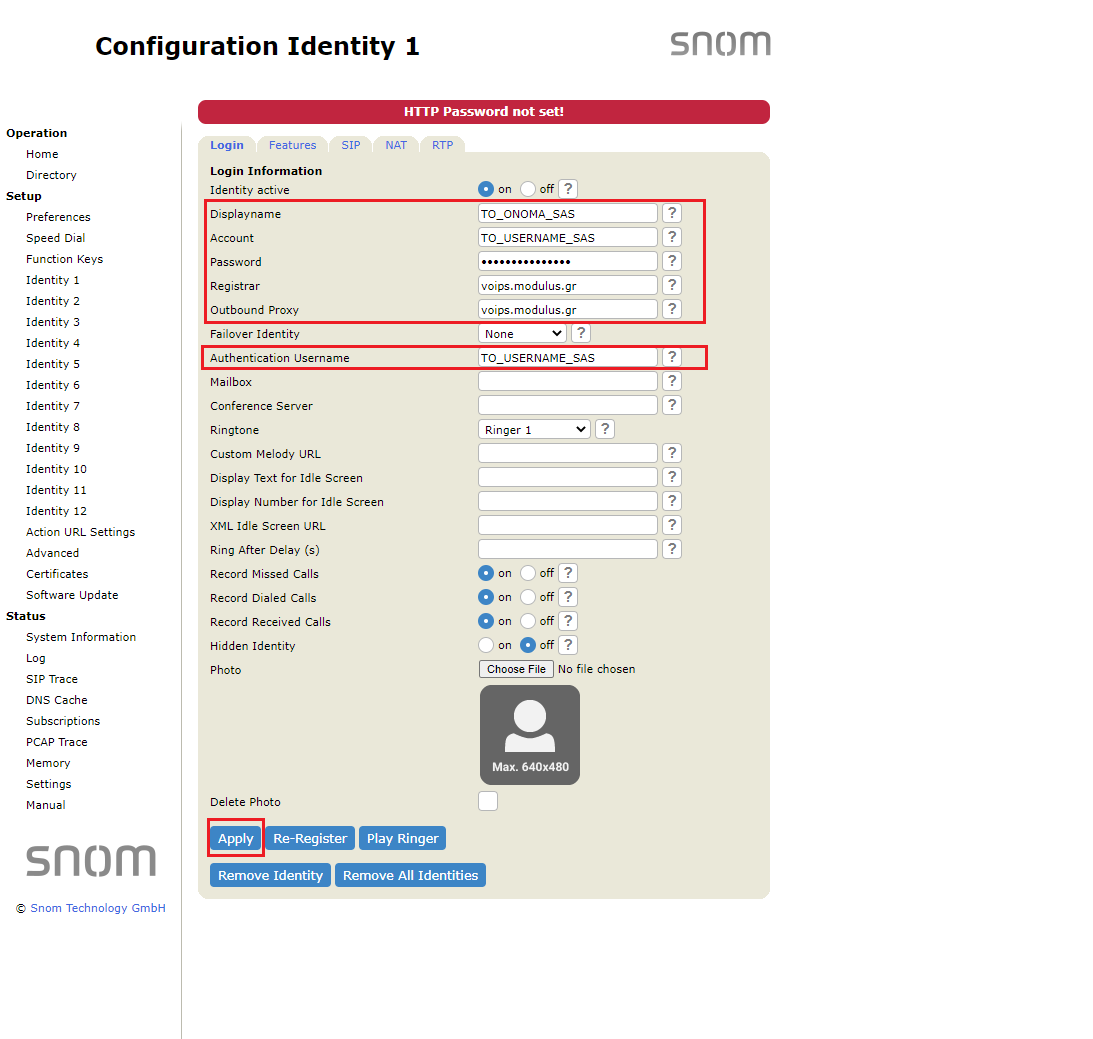Set Identity active to off
Viewport: 1093px width, 1039px height.
tap(528, 189)
